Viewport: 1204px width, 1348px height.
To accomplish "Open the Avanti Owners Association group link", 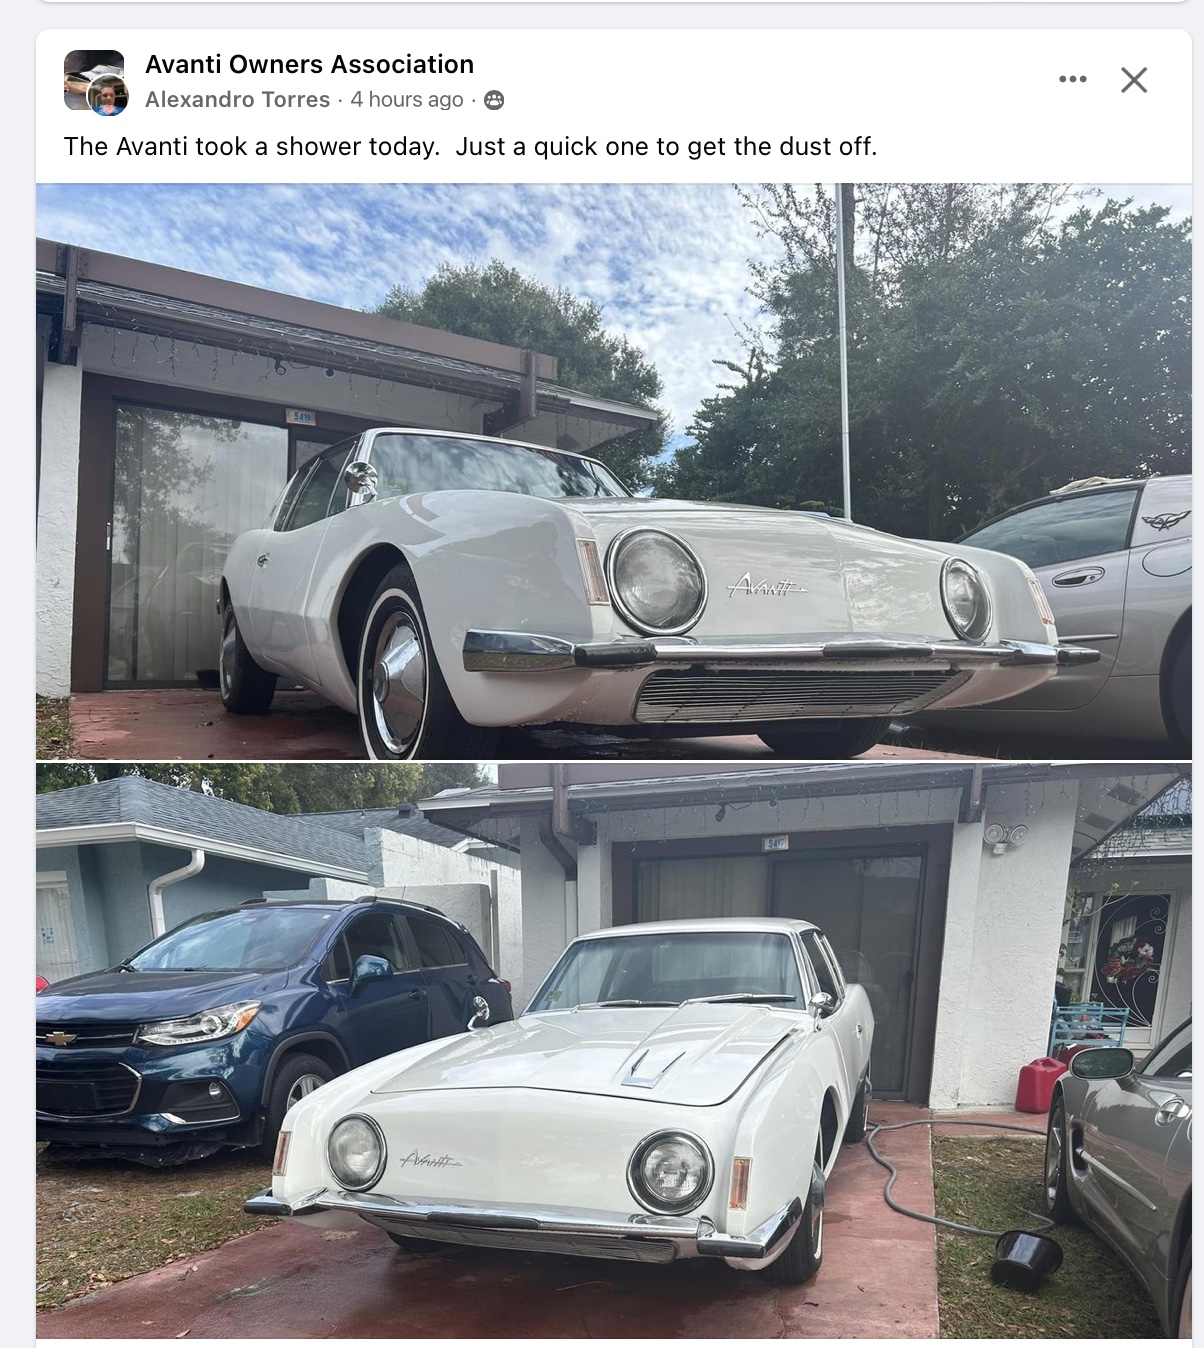I will 309,64.
